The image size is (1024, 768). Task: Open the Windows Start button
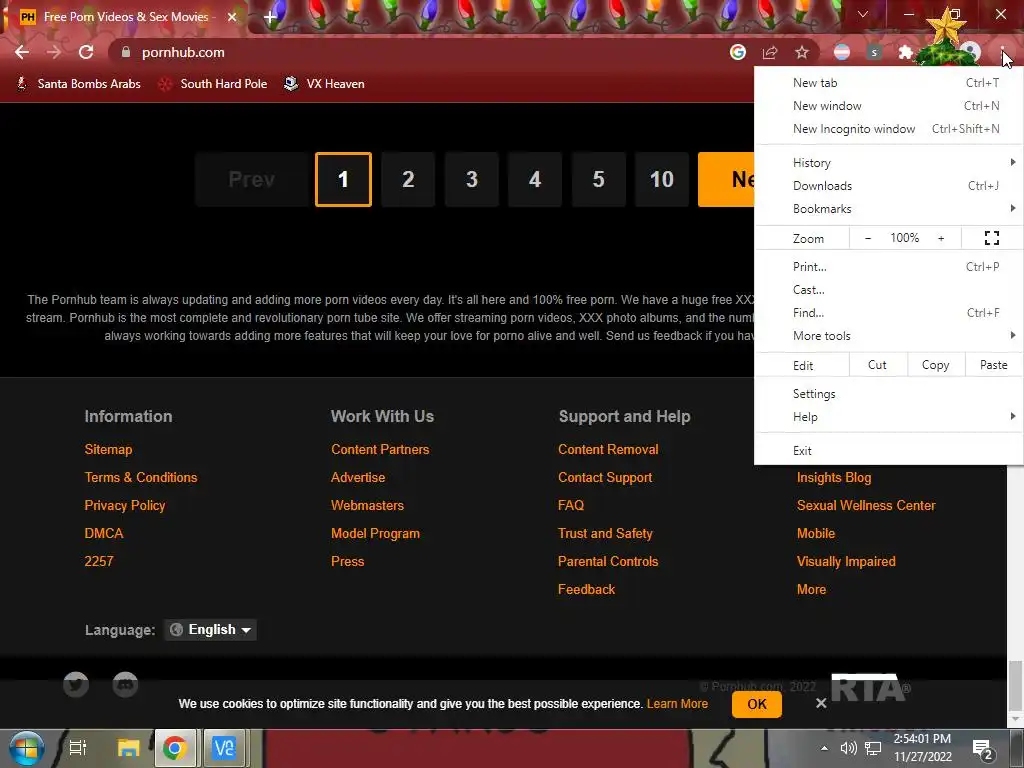pyautogui.click(x=26, y=748)
